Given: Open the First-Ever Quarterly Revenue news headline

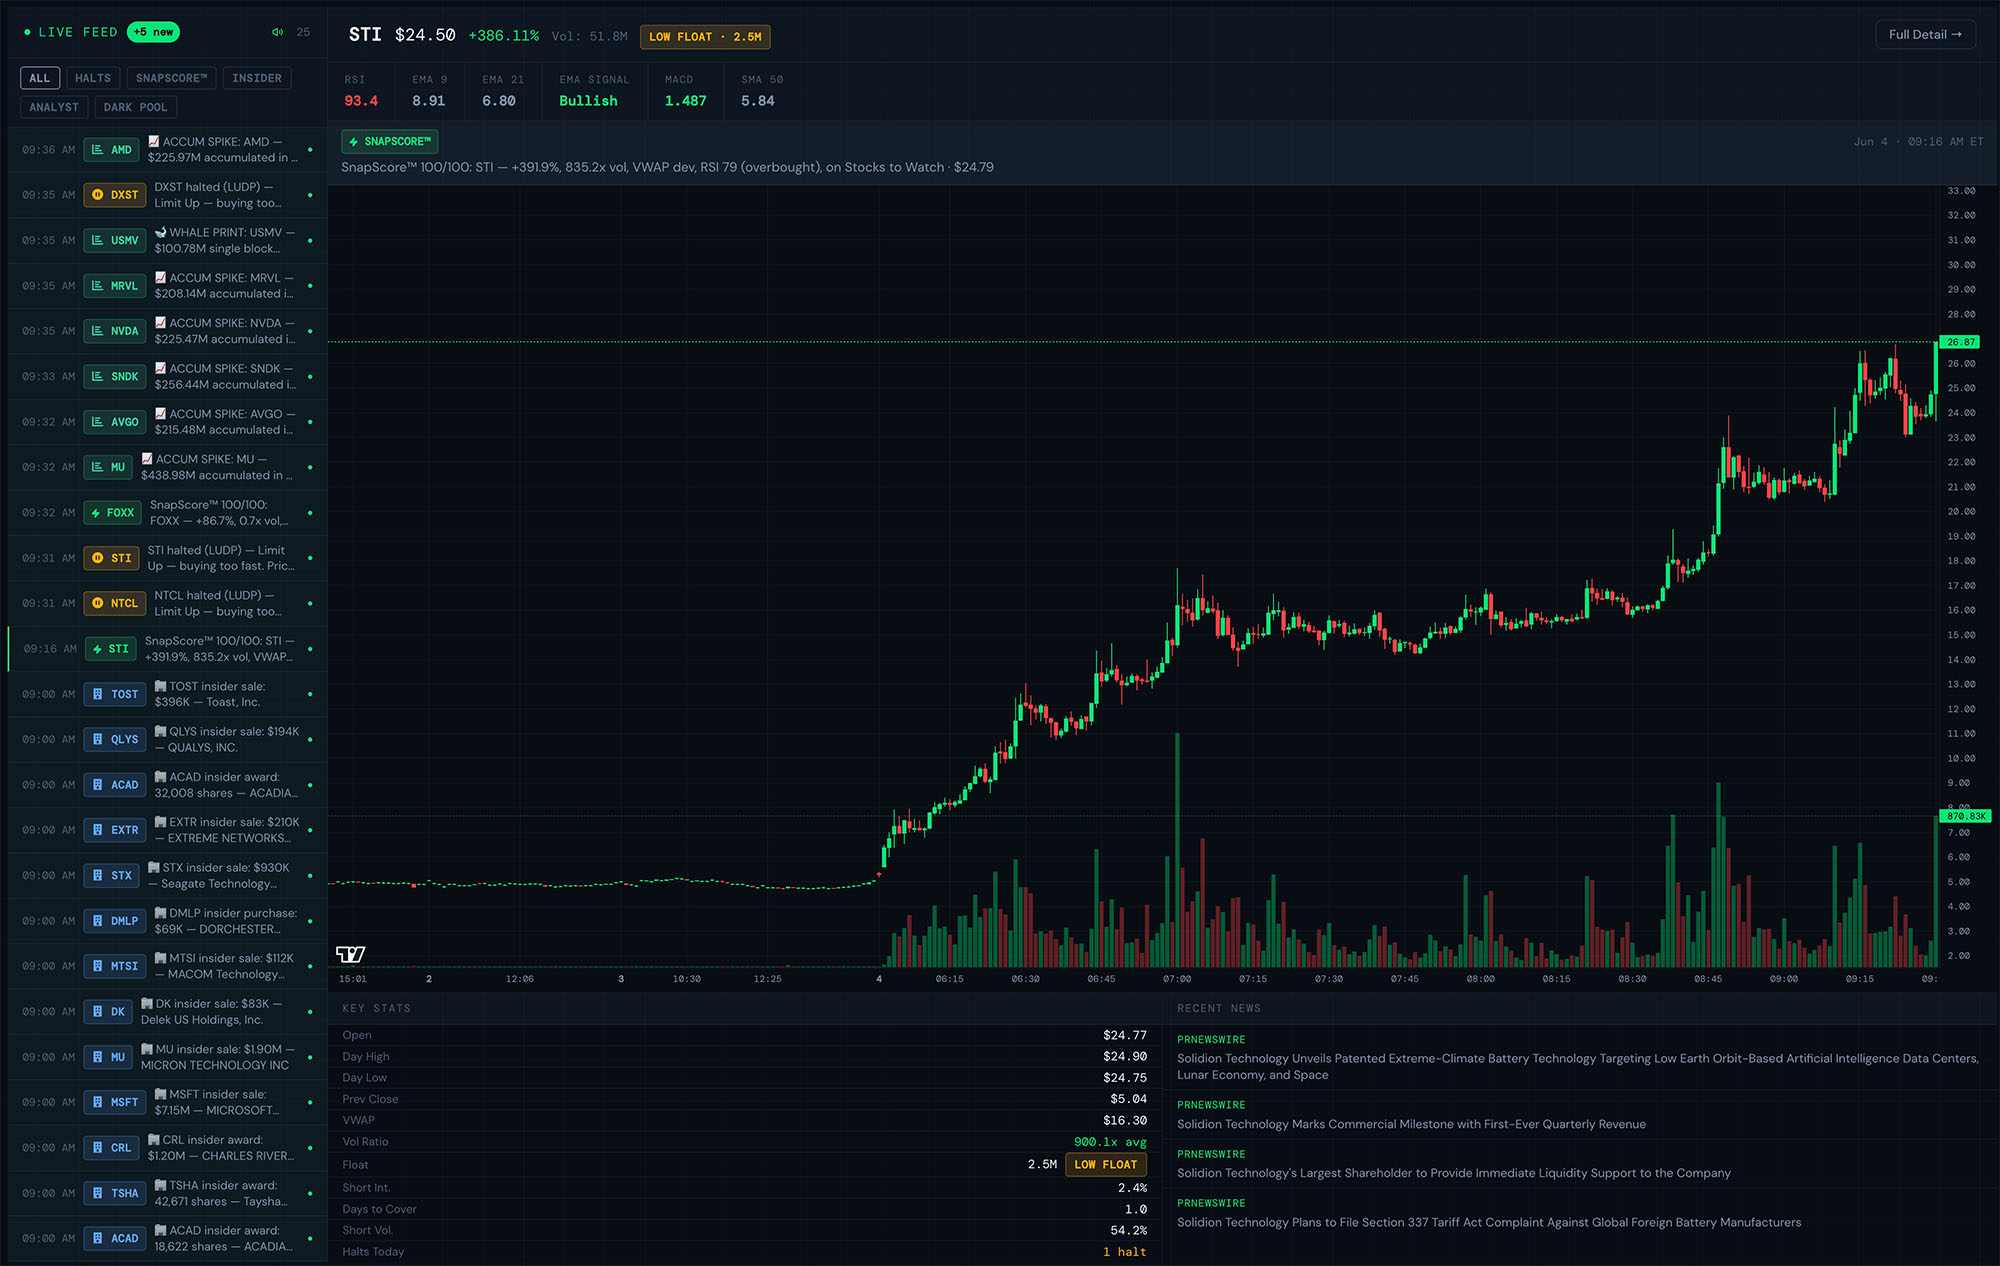Looking at the screenshot, I should 1411,1124.
